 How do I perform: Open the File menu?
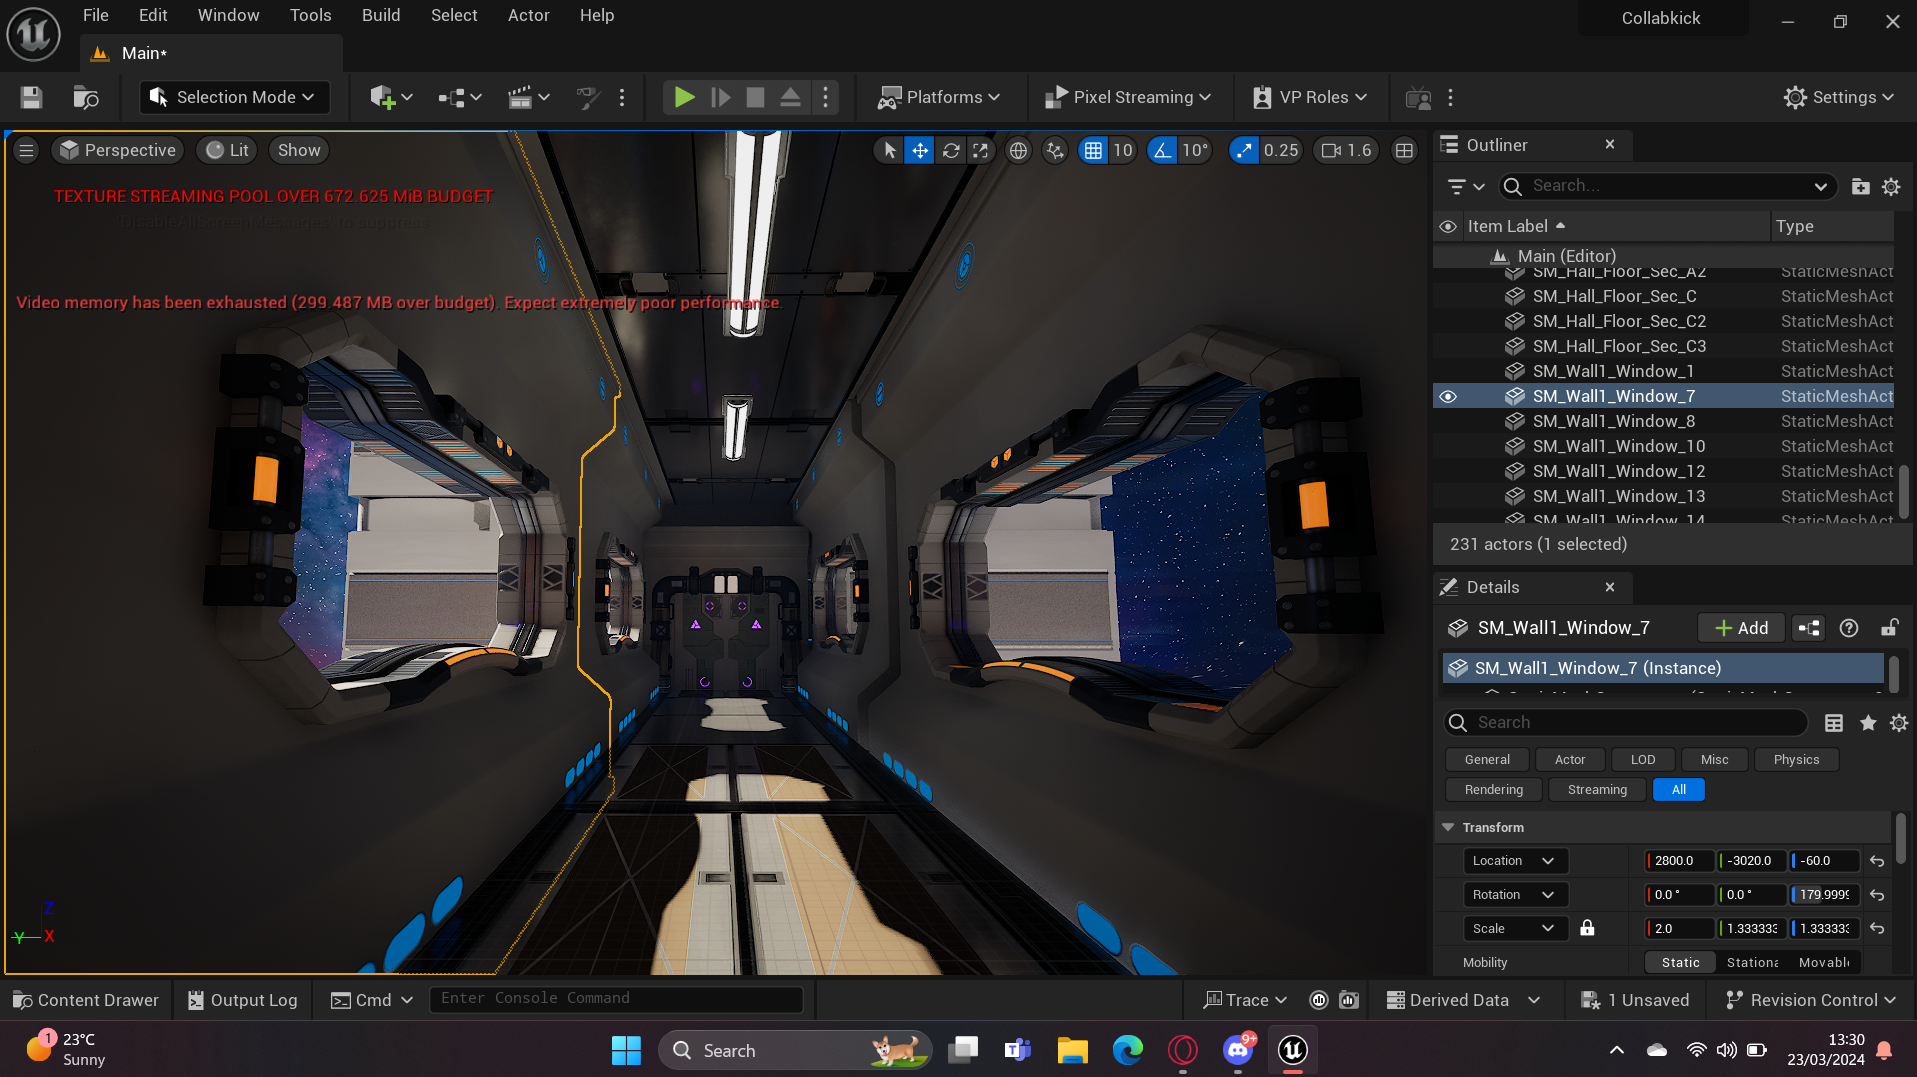[x=95, y=15]
